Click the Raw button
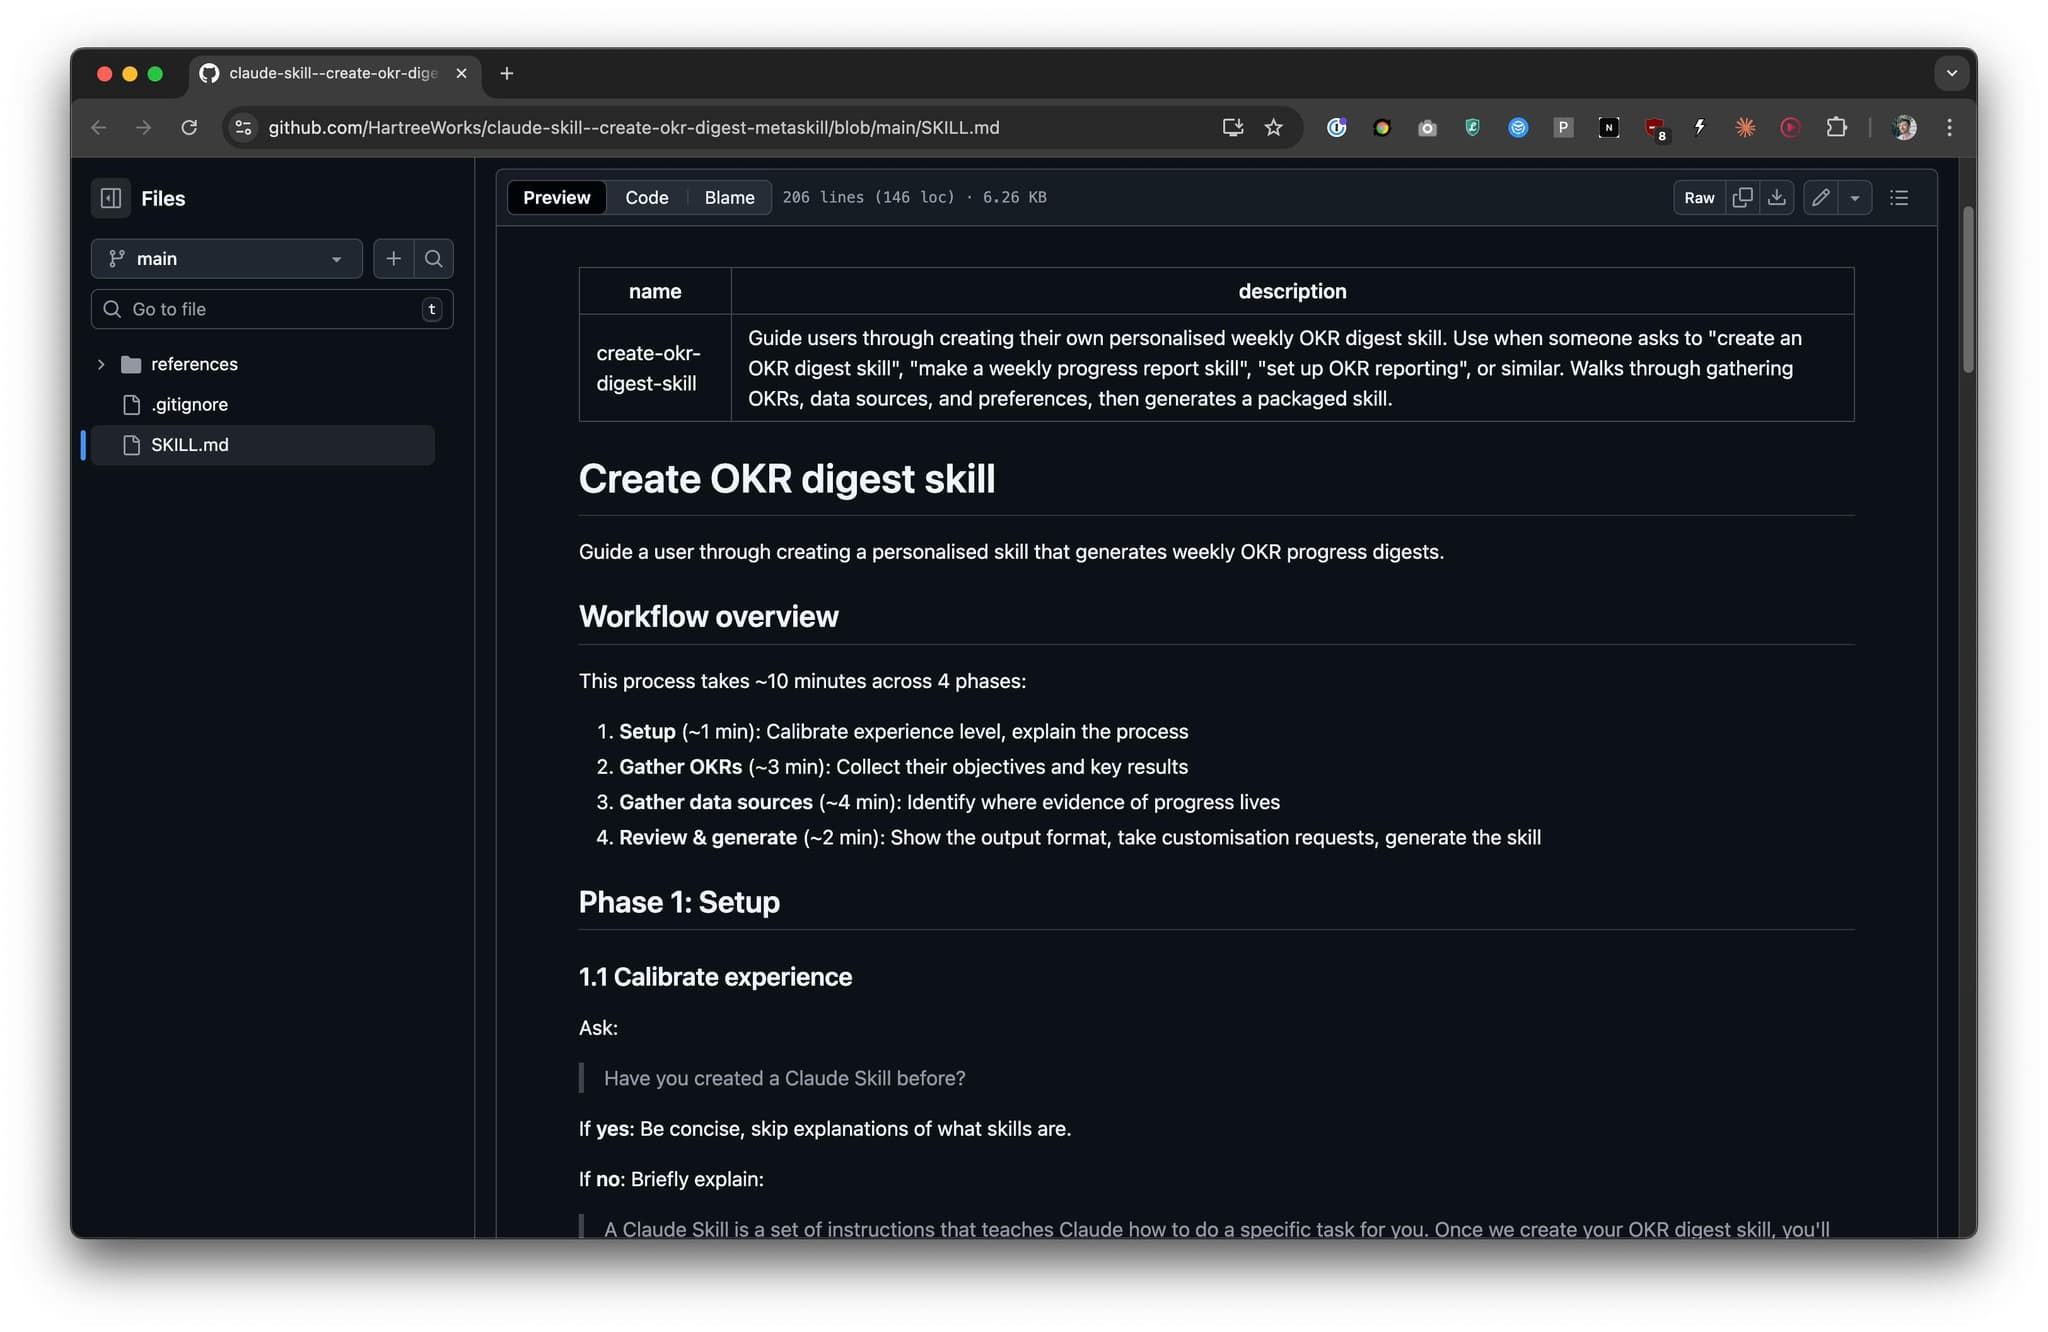 pos(1698,198)
